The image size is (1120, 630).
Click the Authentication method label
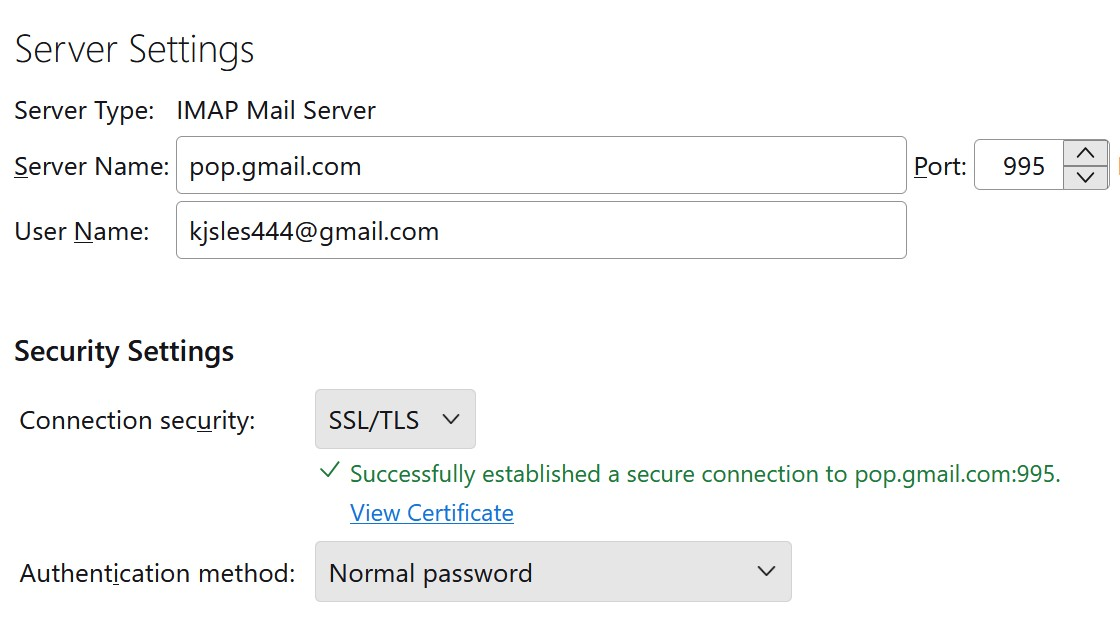(157, 574)
